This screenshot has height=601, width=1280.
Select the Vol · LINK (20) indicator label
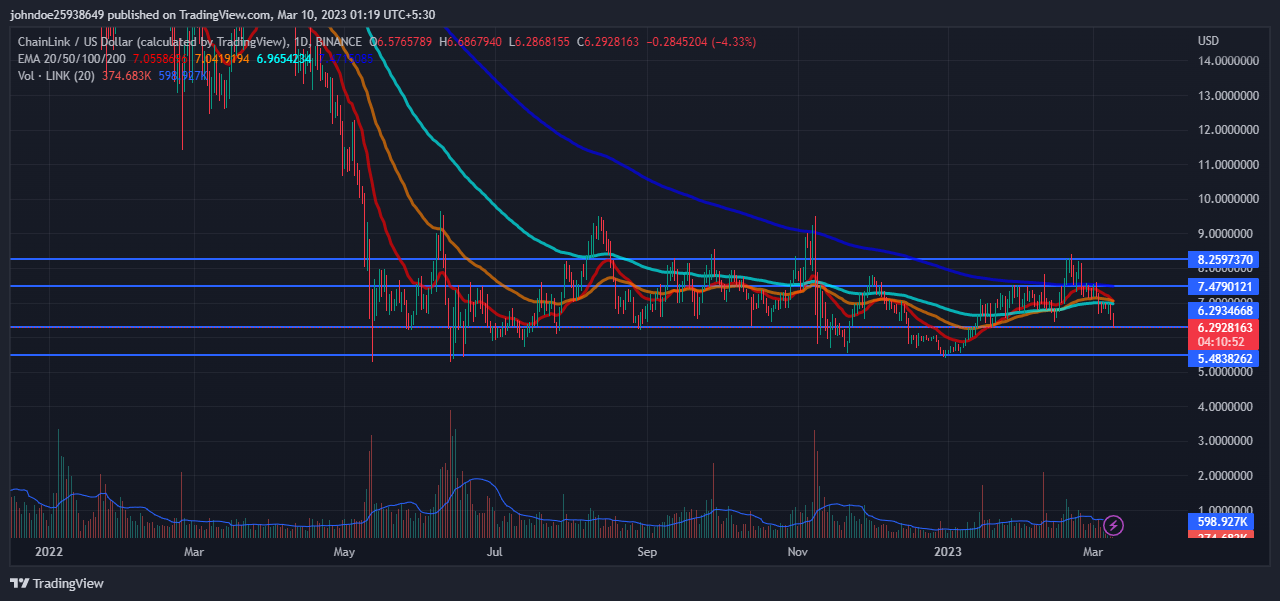tap(57, 76)
